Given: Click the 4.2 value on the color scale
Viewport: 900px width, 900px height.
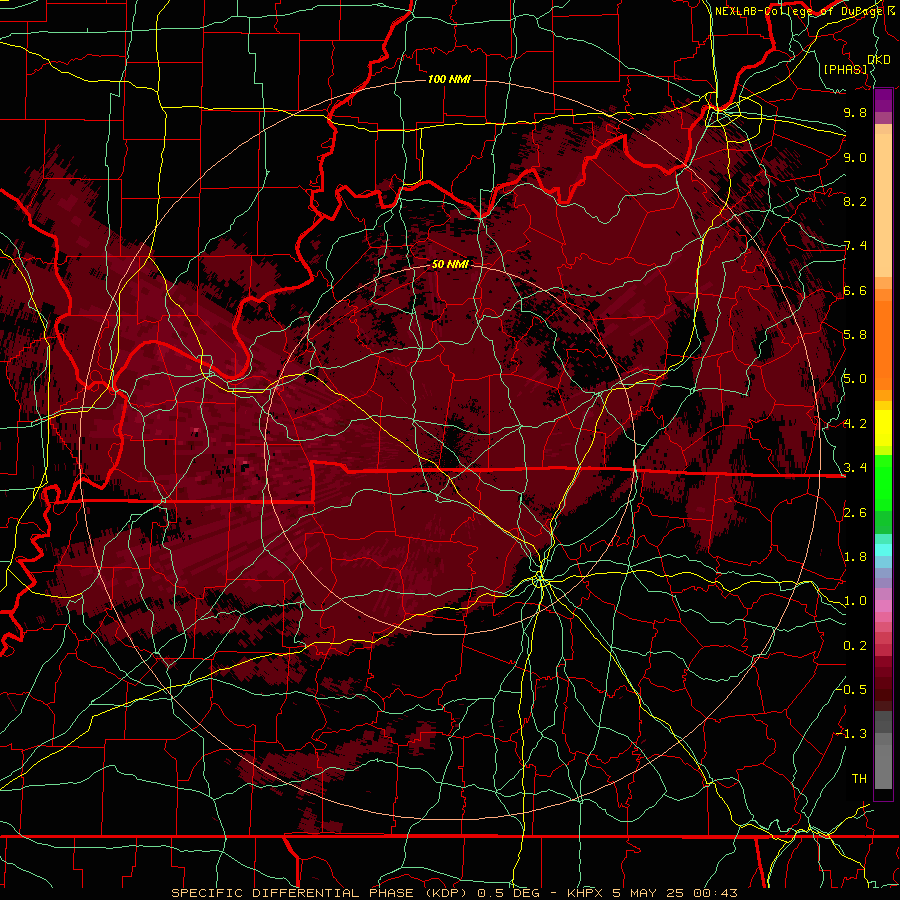Looking at the screenshot, I should [x=855, y=424].
